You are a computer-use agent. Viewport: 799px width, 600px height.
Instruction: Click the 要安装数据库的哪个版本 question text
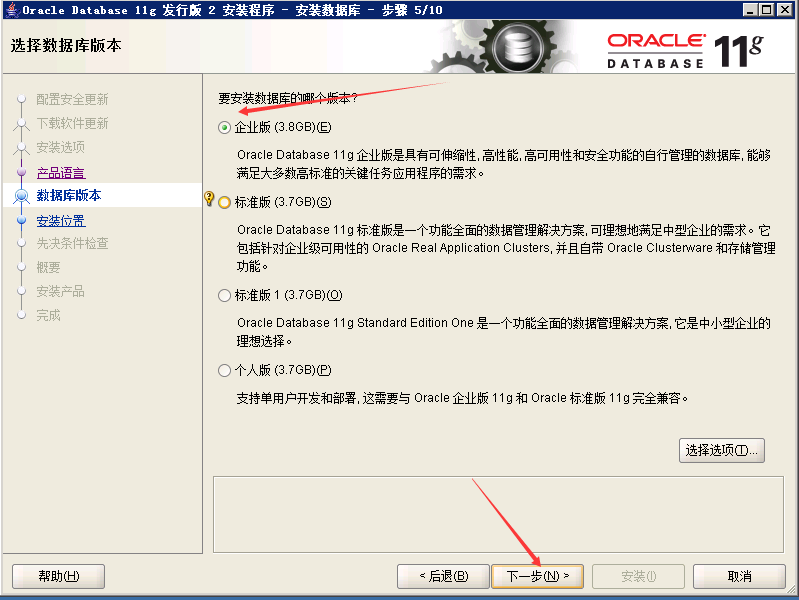[288, 98]
